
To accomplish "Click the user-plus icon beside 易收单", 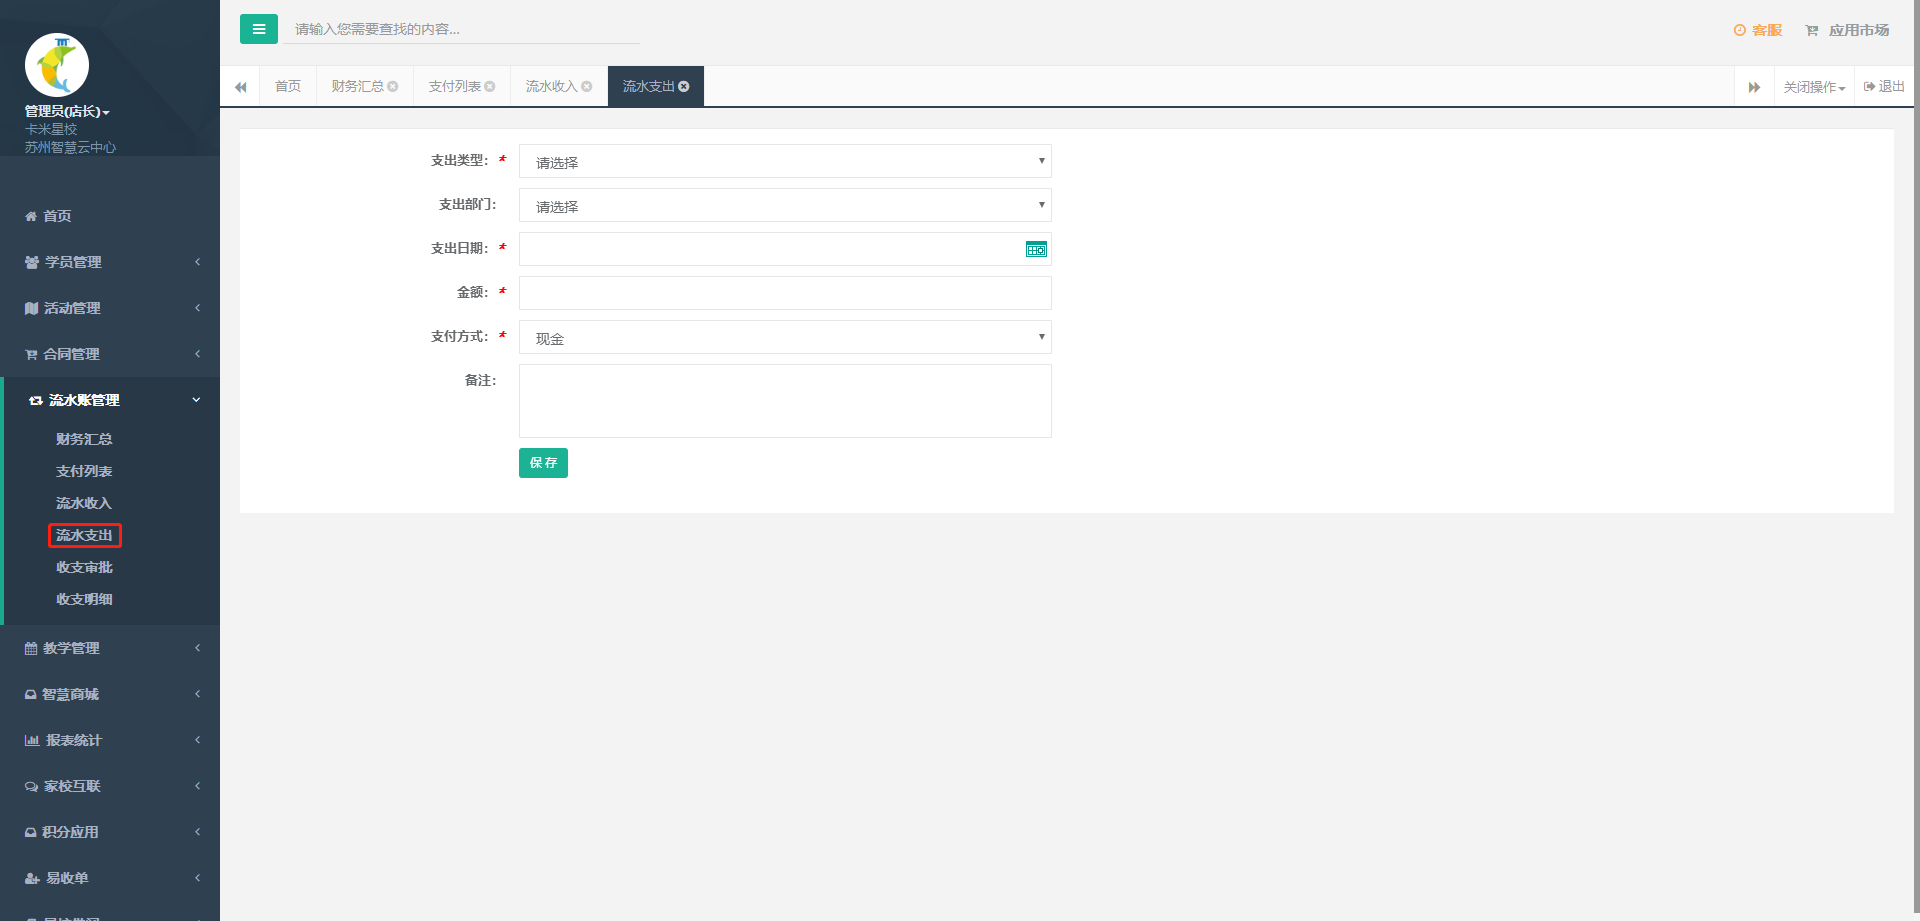I will click(x=32, y=878).
